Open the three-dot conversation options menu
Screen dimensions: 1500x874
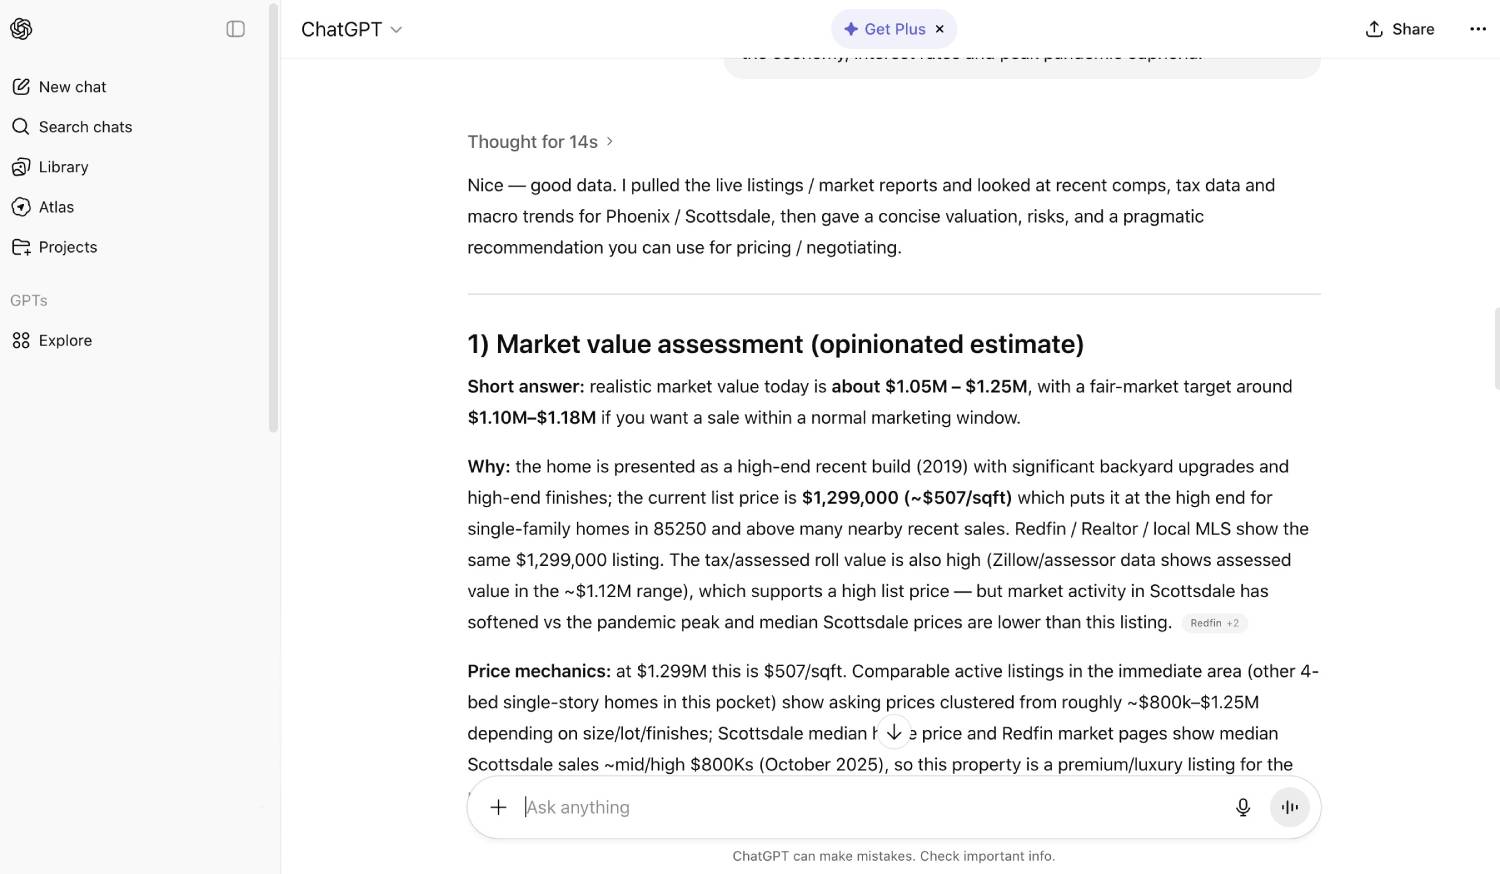(1478, 29)
